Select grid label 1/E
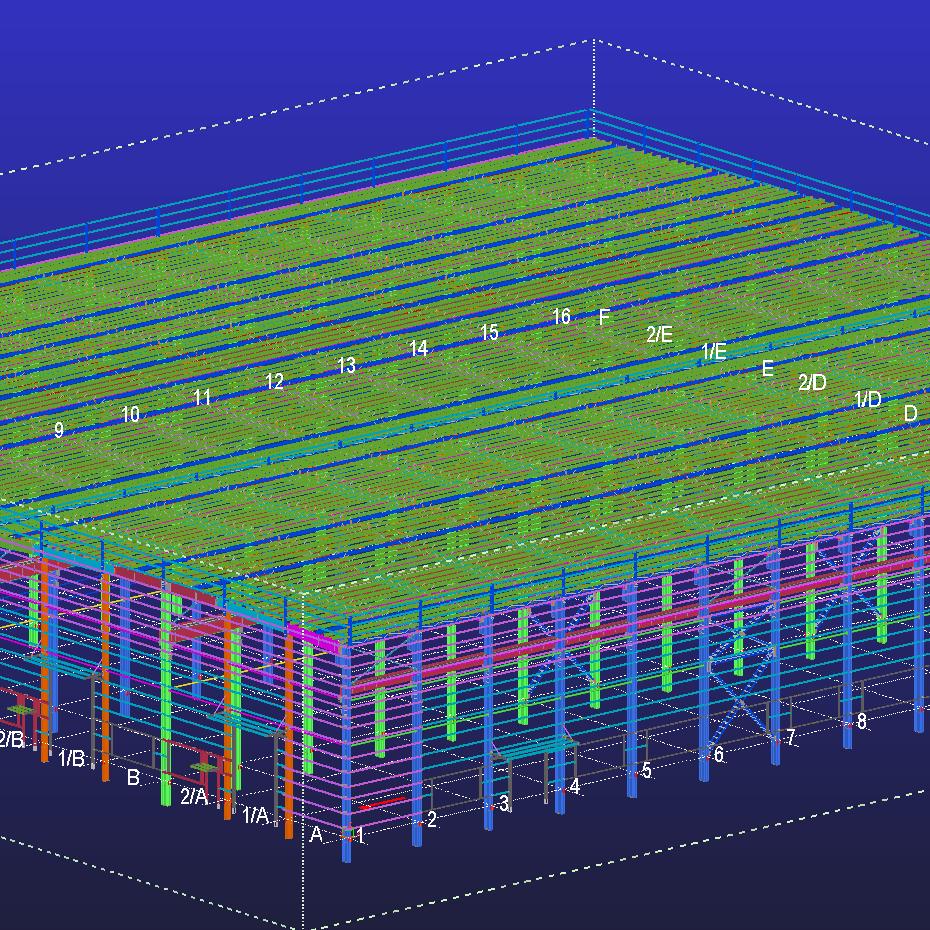Viewport: 930px width, 930px height. click(x=713, y=352)
